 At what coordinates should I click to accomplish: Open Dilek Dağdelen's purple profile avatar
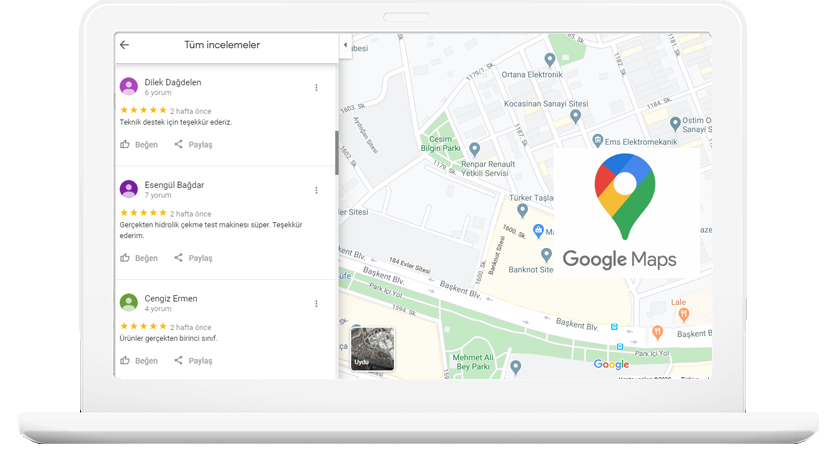point(129,86)
